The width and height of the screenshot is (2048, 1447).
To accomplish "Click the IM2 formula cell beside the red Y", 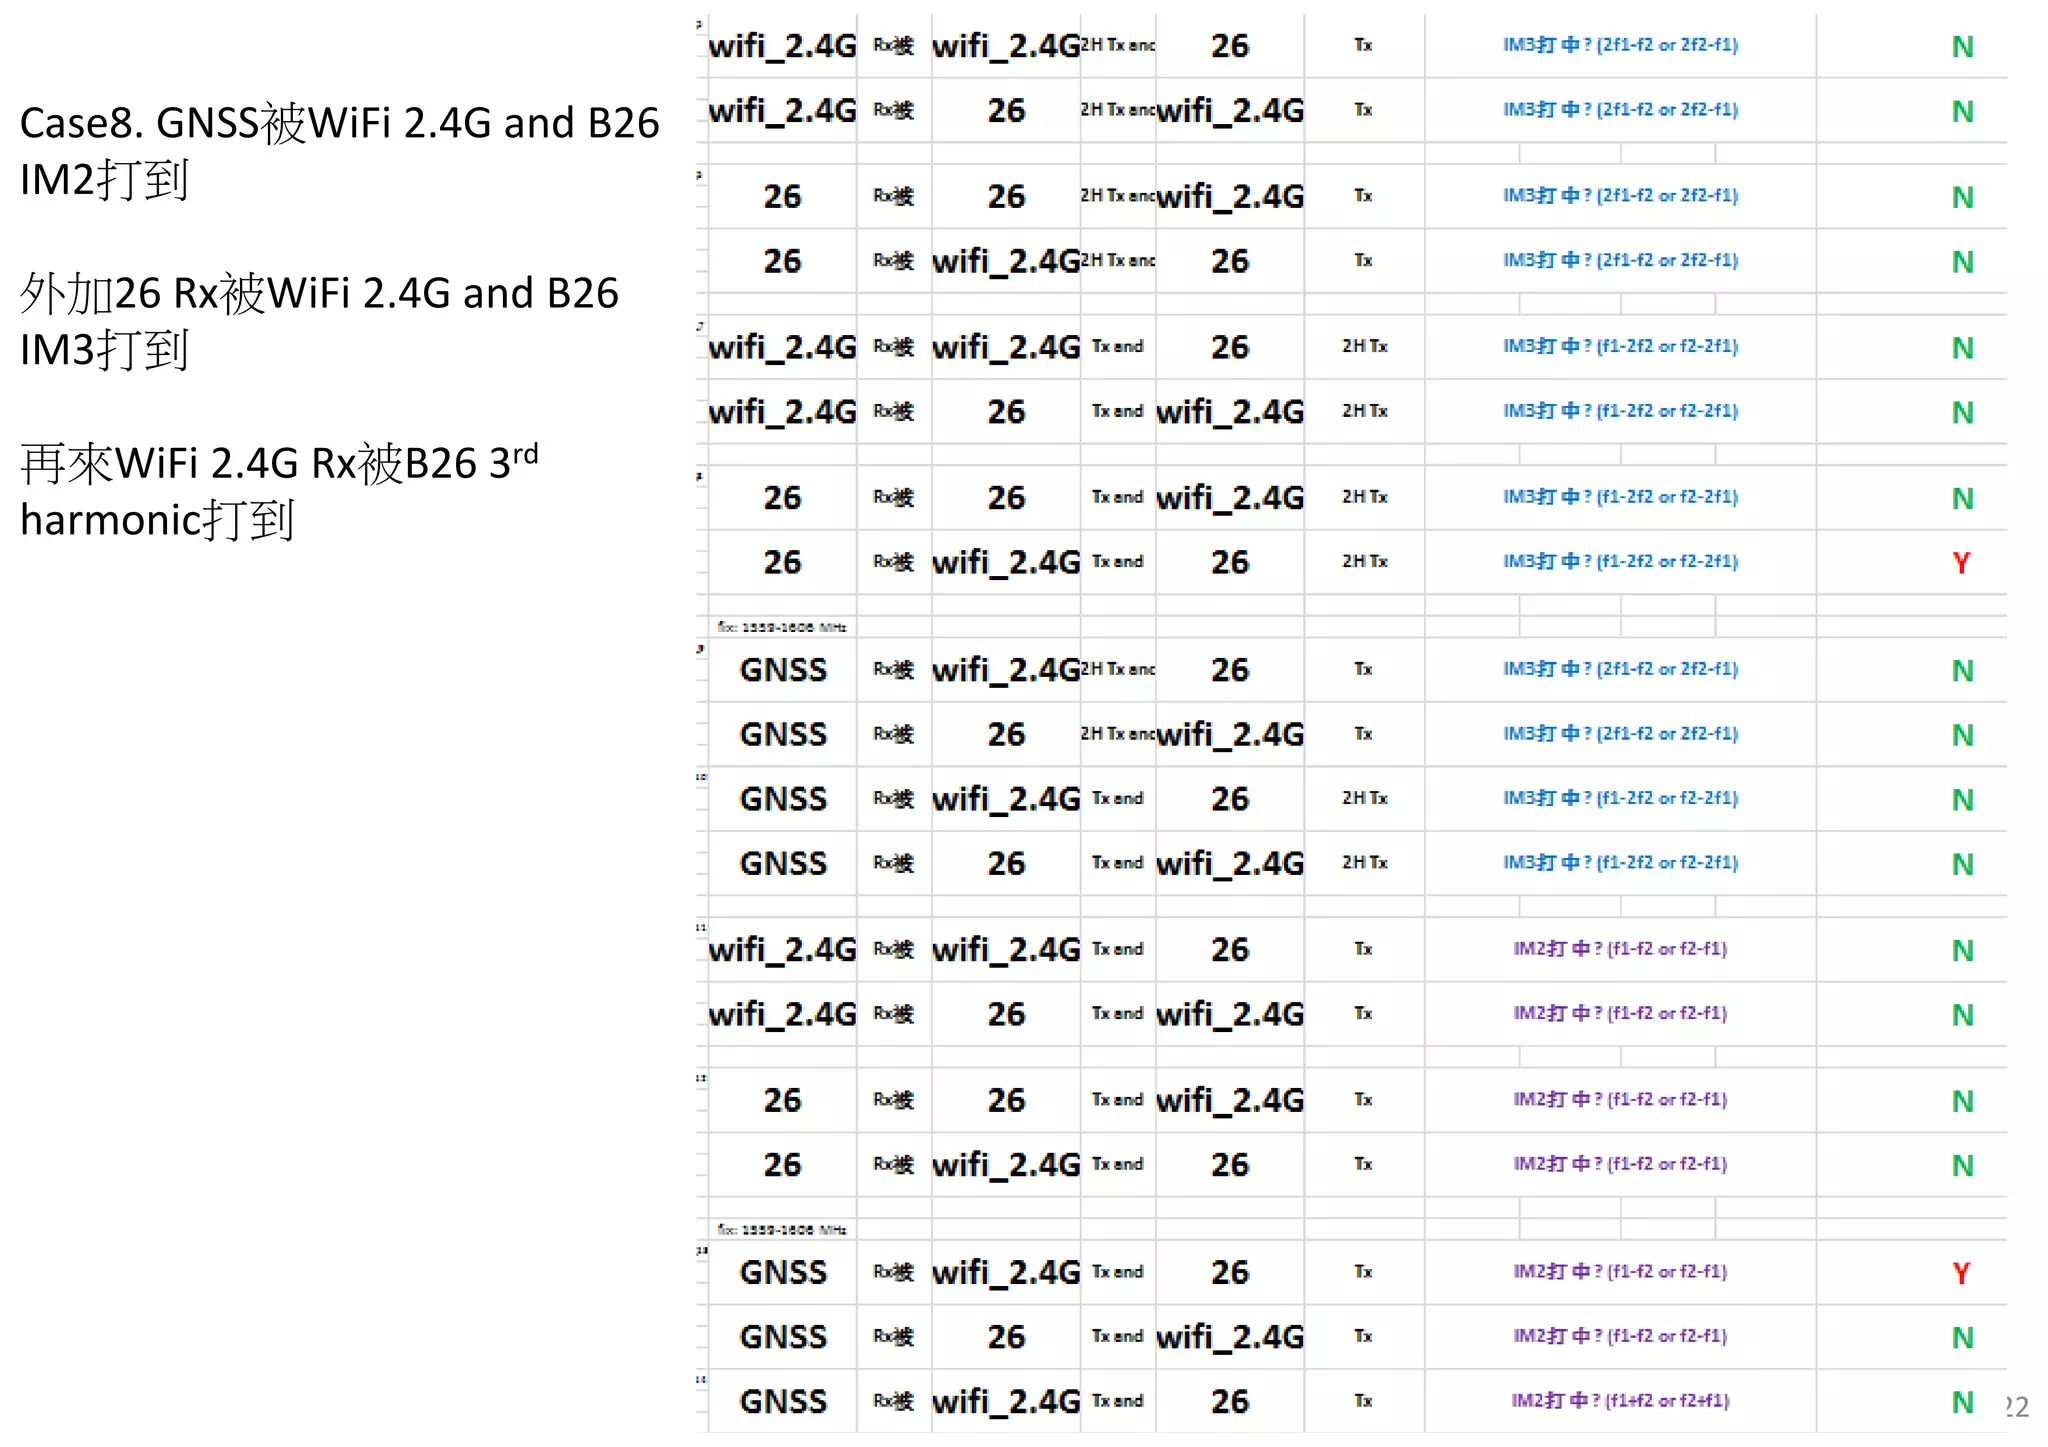I will 1620,1272.
